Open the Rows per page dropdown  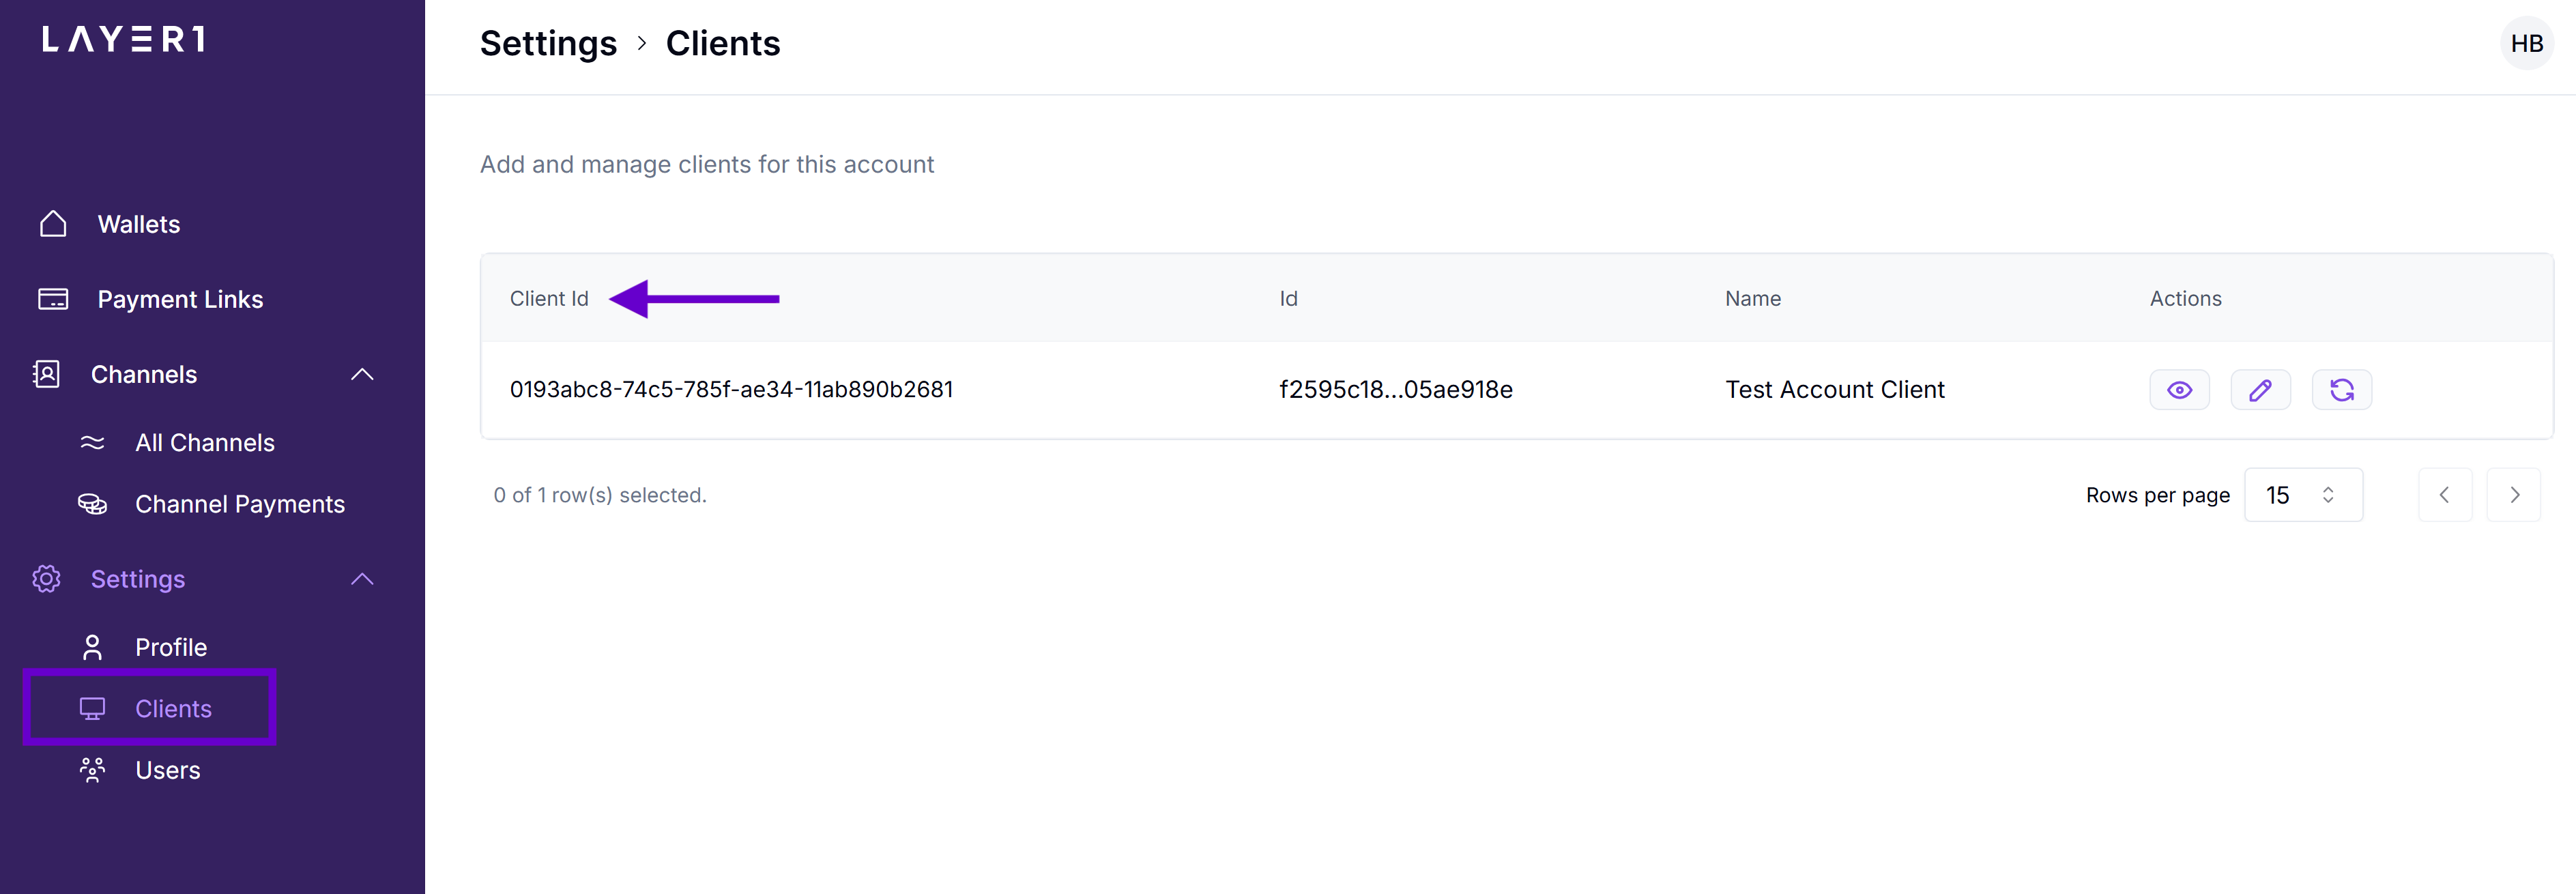point(2303,495)
